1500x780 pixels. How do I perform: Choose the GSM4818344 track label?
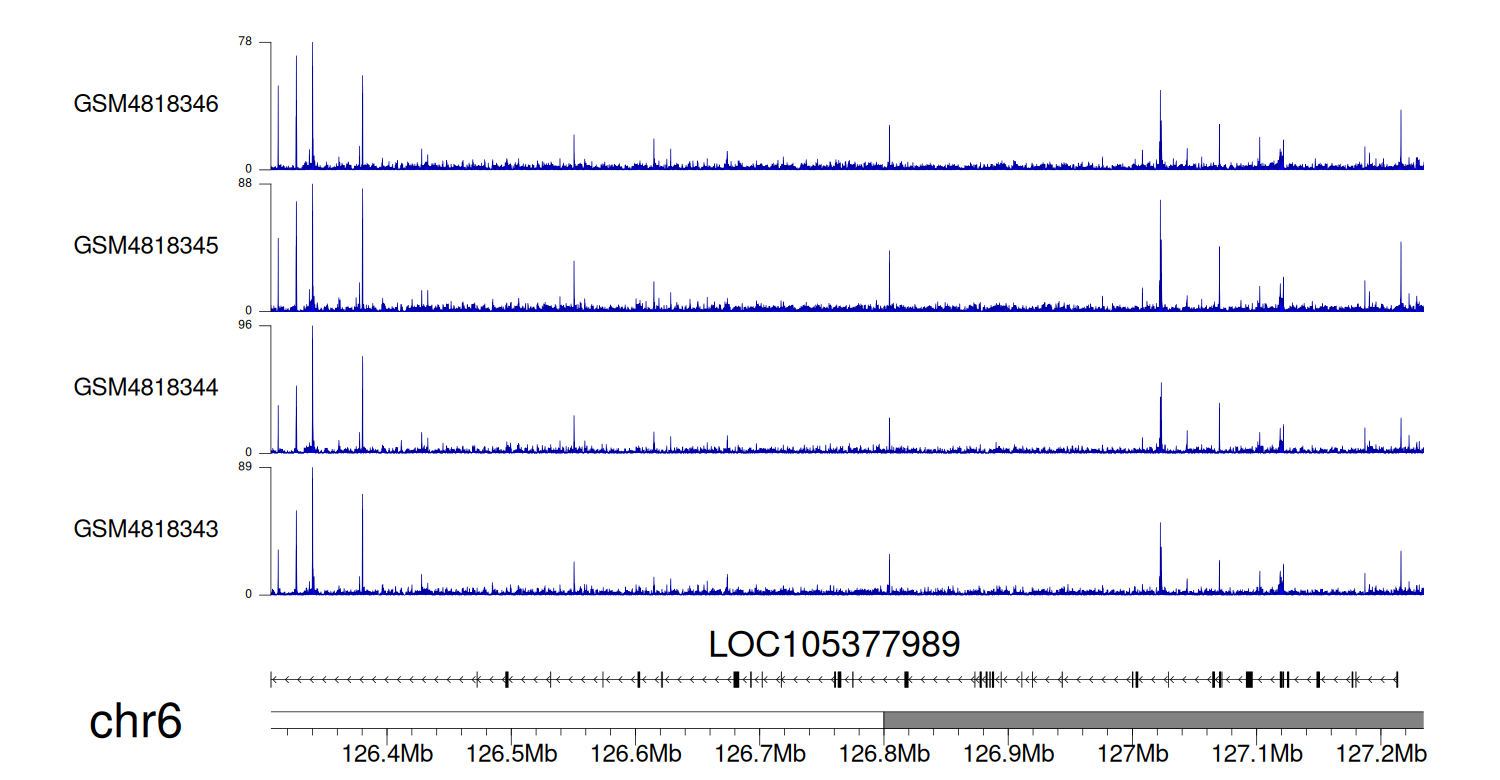pos(146,387)
